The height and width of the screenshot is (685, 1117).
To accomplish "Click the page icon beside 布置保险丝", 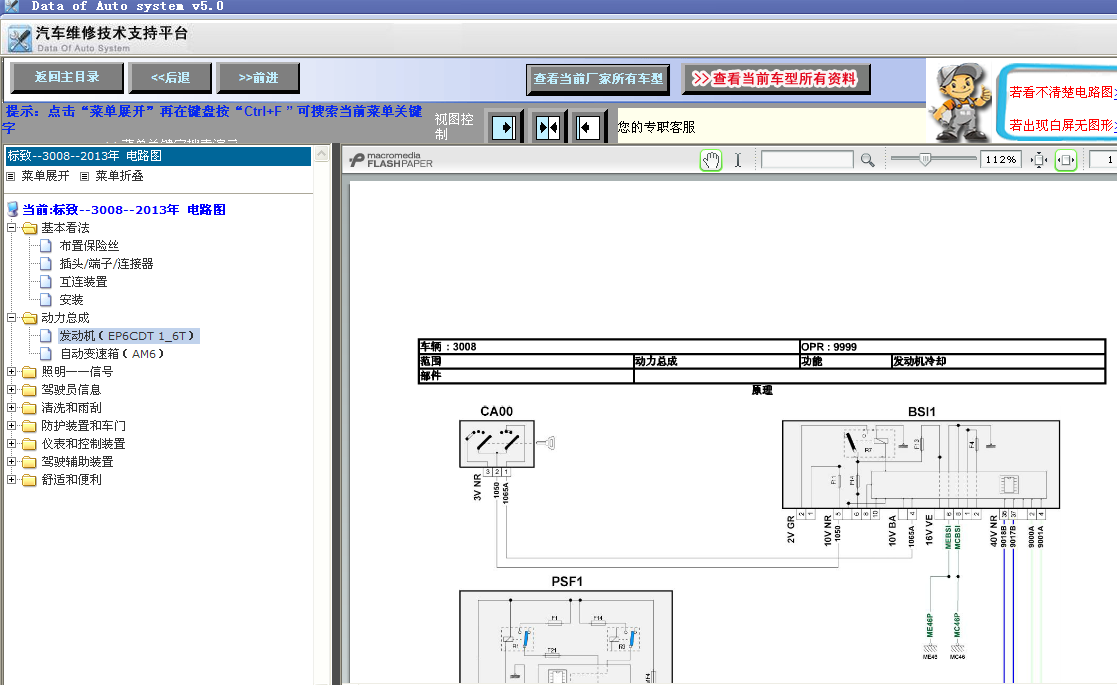I will point(46,246).
